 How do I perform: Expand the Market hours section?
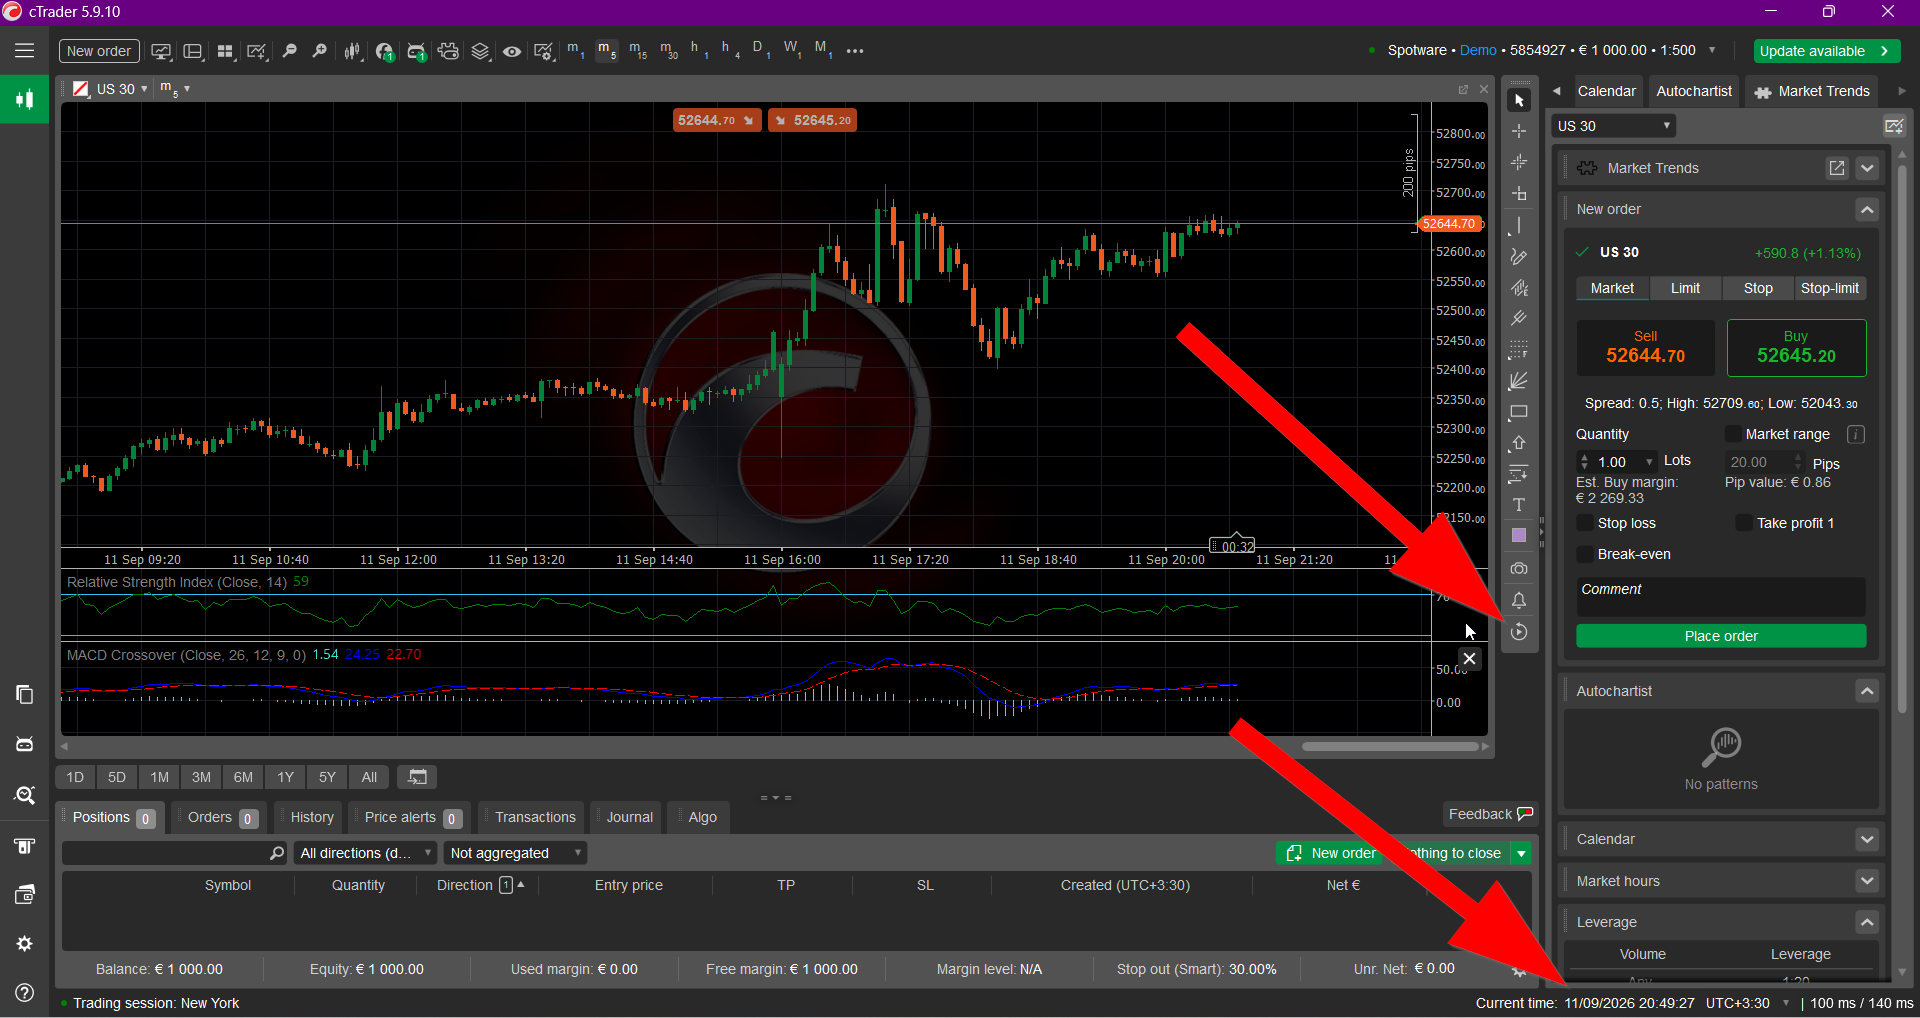point(1867,881)
